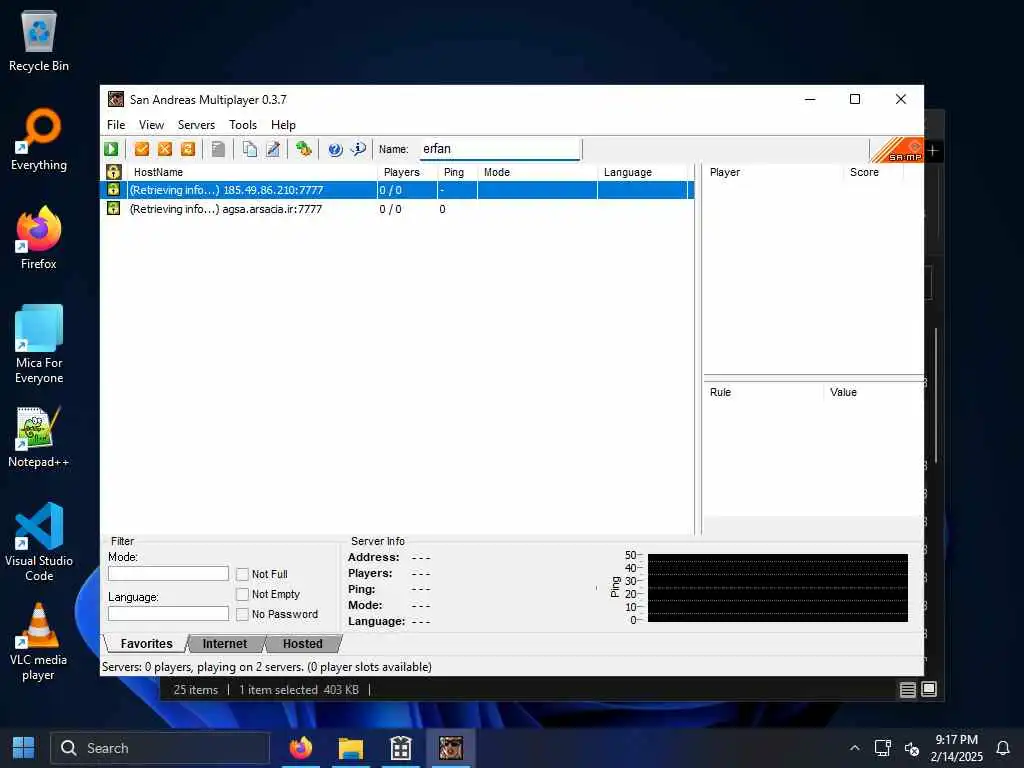Click the green Connect play icon
The width and height of the screenshot is (1024, 768).
point(111,149)
